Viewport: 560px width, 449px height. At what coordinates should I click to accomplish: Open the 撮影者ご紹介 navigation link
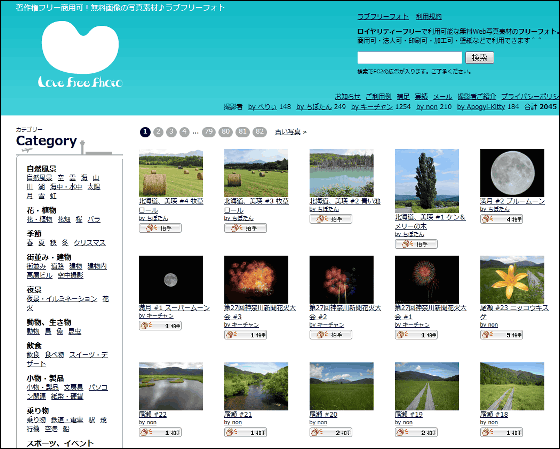(477, 96)
